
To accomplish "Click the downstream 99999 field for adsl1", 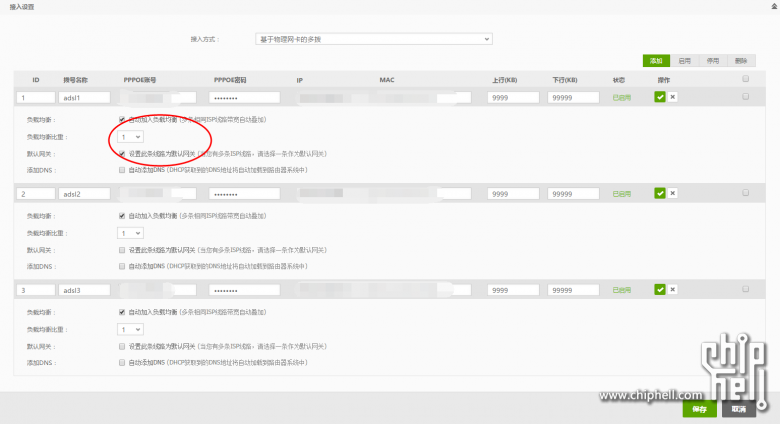I will click(x=574, y=98).
